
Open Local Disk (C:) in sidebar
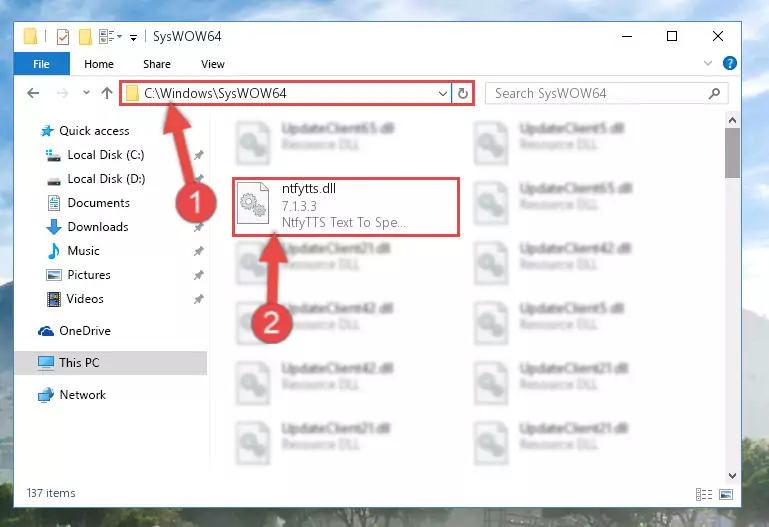pyautogui.click(x=106, y=155)
